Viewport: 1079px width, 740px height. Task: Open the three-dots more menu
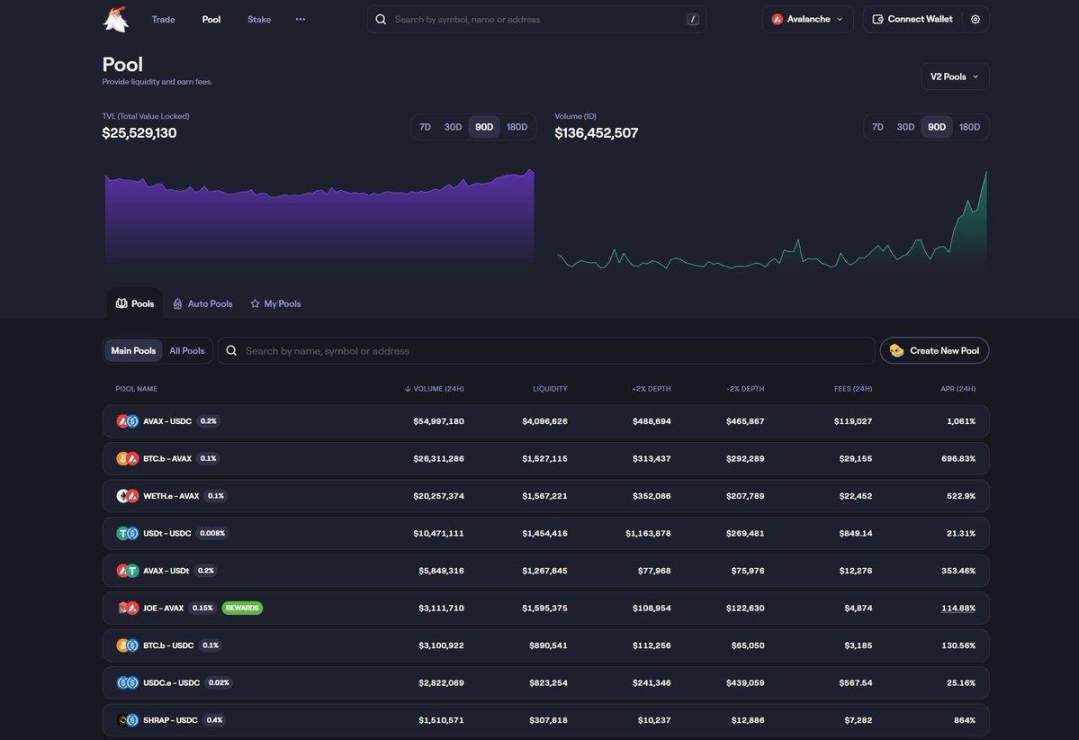click(x=300, y=19)
